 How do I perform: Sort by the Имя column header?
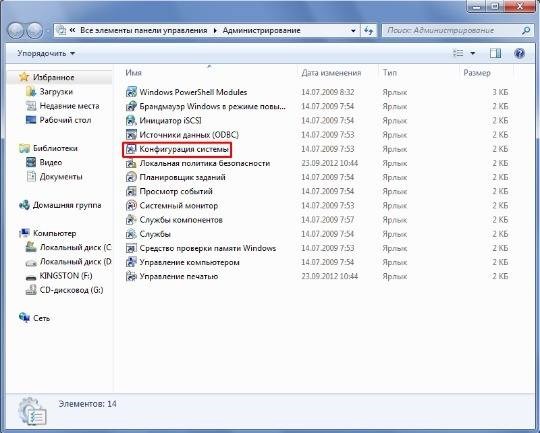pyautogui.click(x=133, y=73)
